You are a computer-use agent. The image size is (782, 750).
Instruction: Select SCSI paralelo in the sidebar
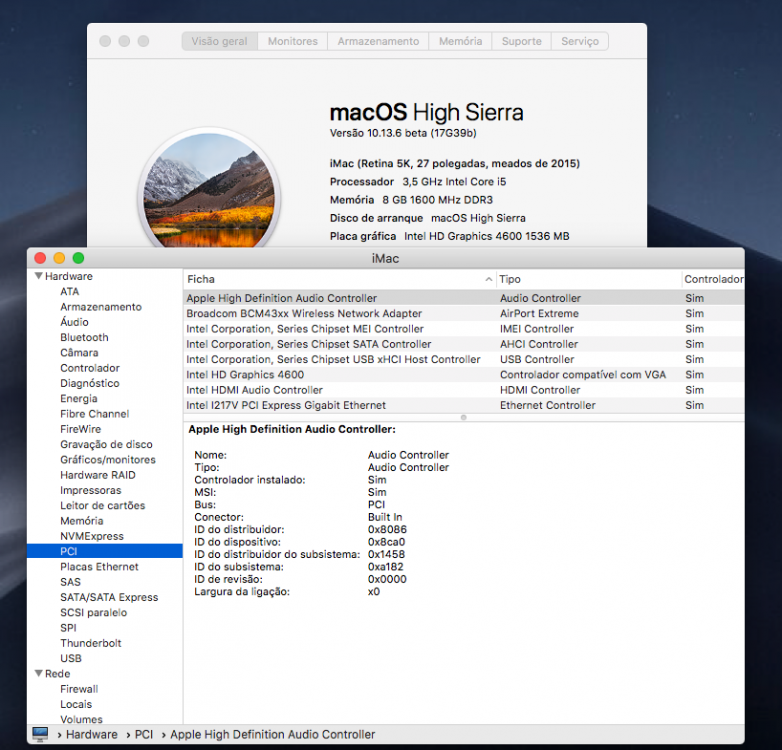coord(93,612)
